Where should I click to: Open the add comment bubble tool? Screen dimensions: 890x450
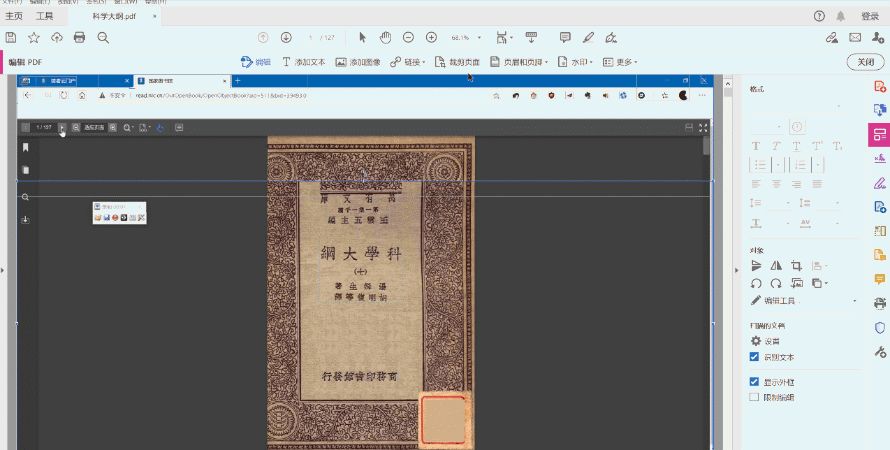pyautogui.click(x=565, y=37)
